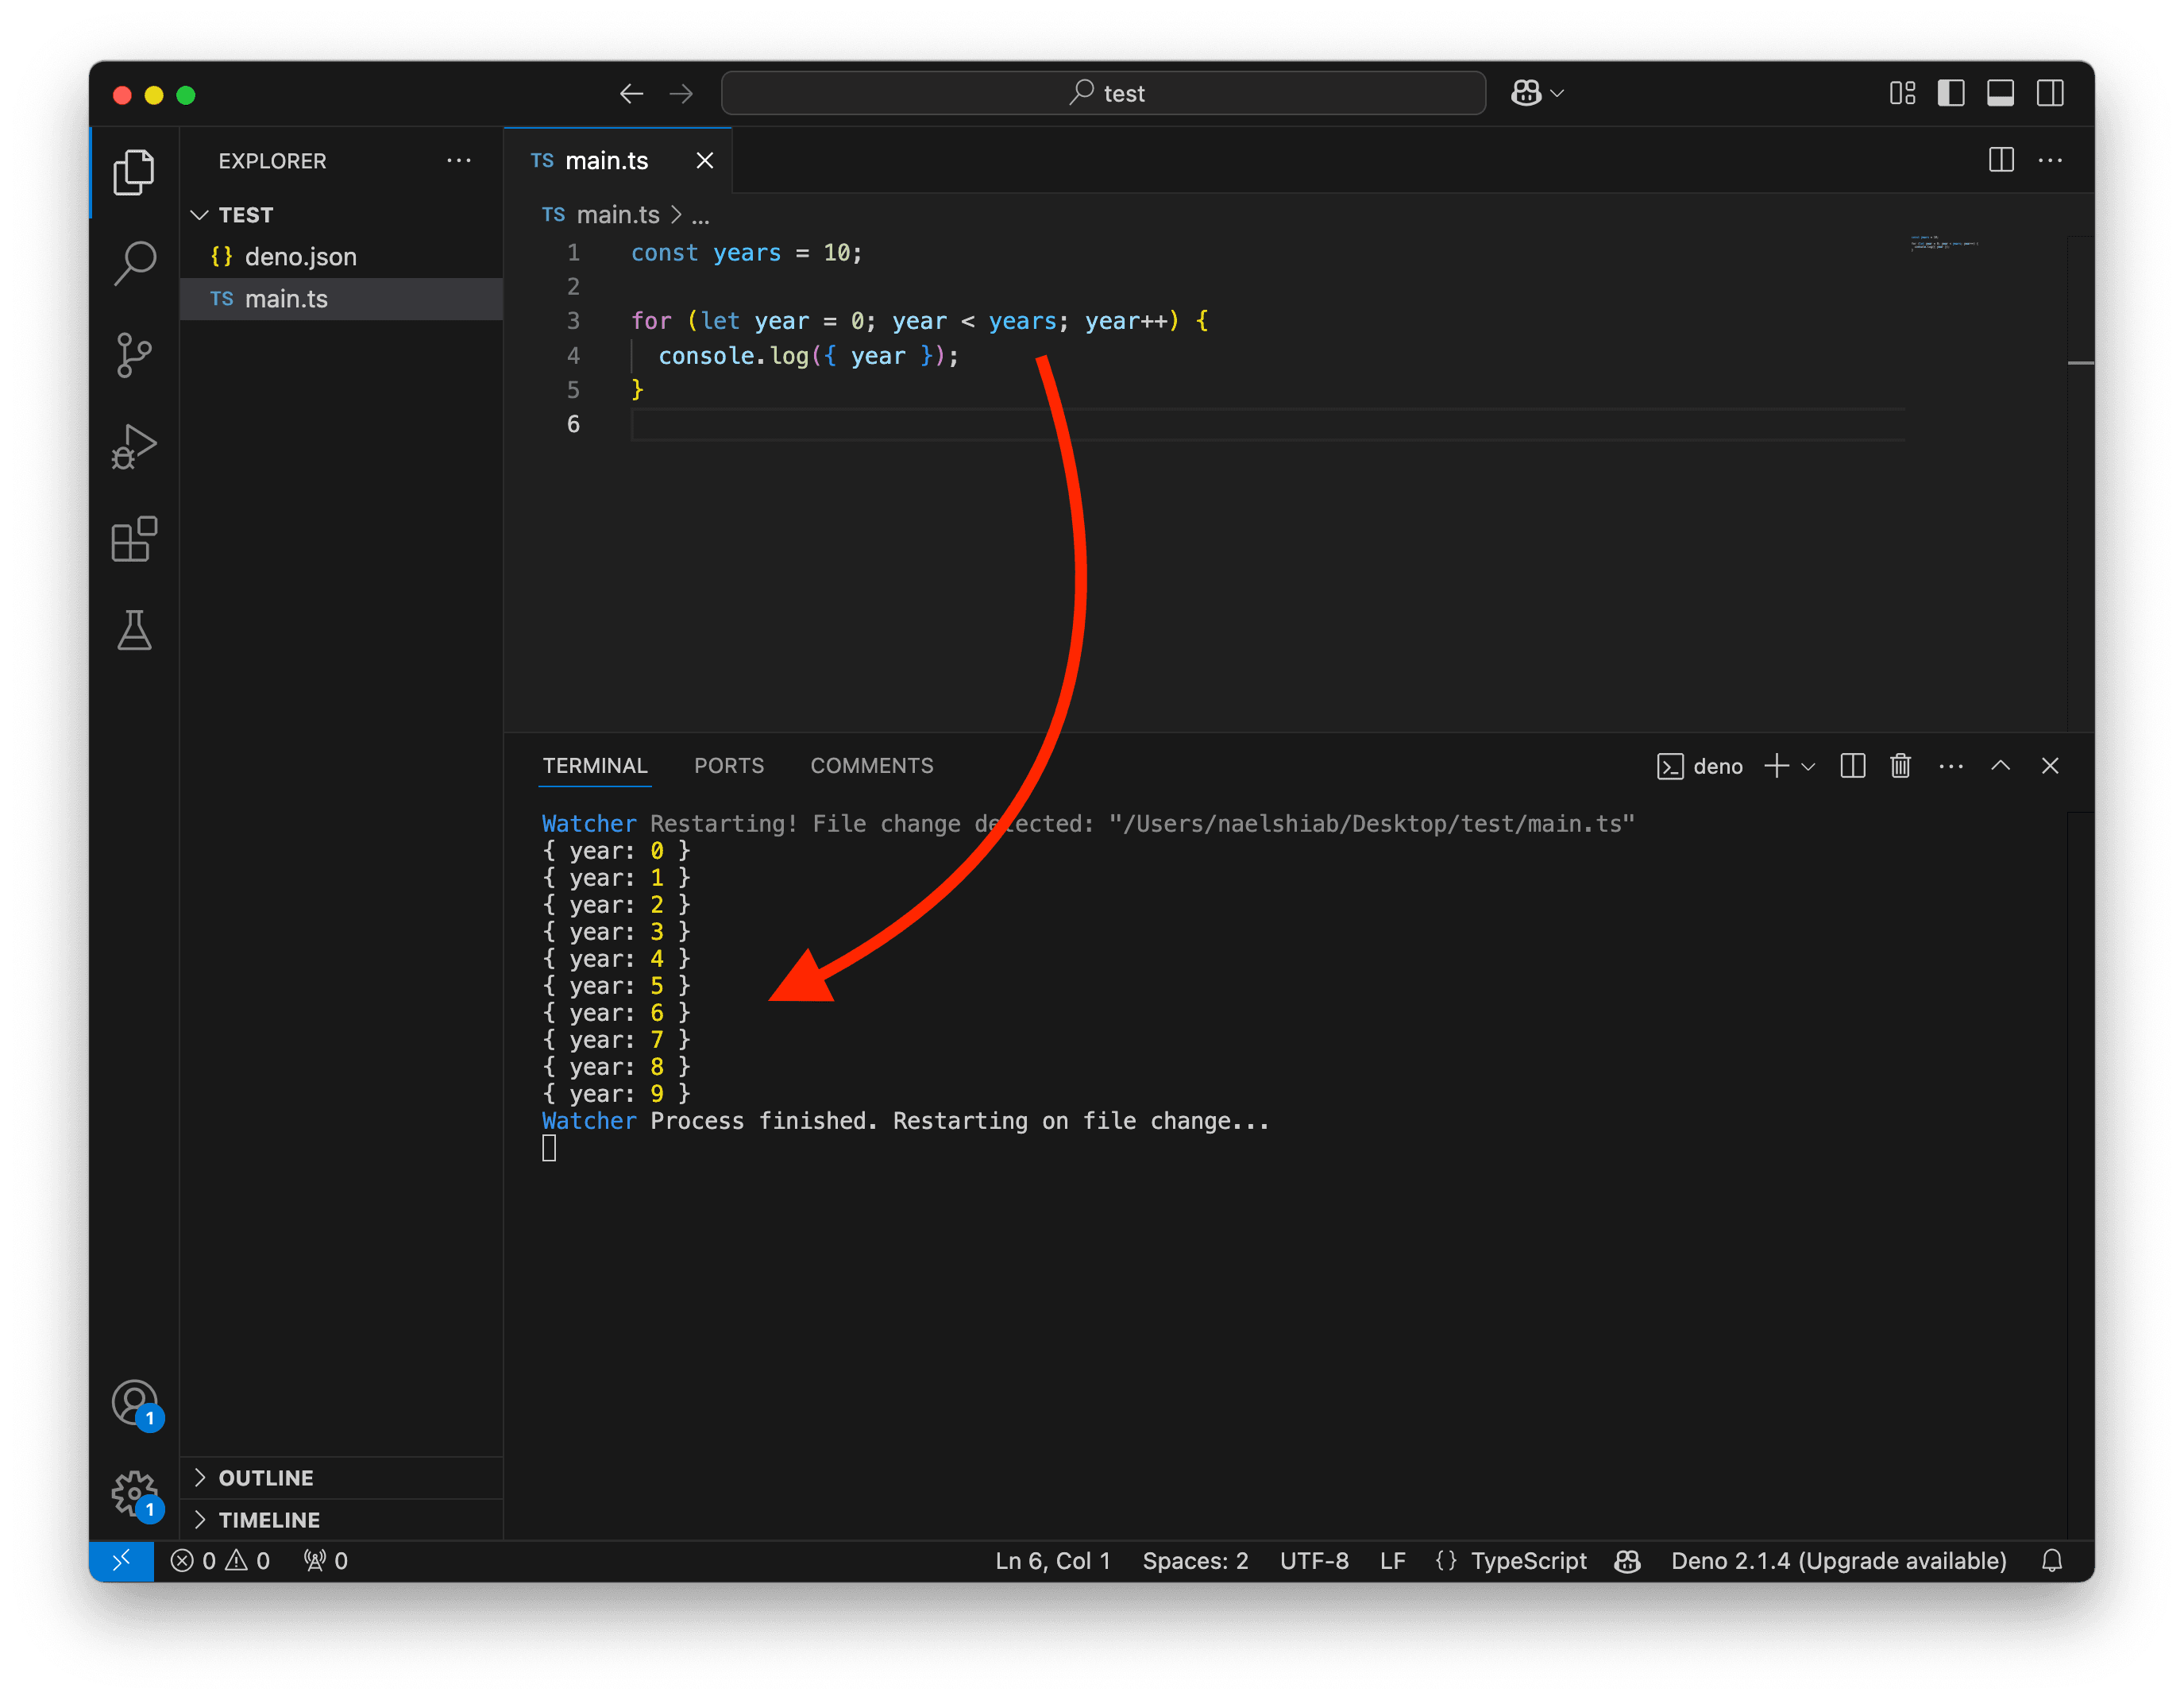
Task: Split the terminal pane
Action: pyautogui.click(x=1852, y=766)
